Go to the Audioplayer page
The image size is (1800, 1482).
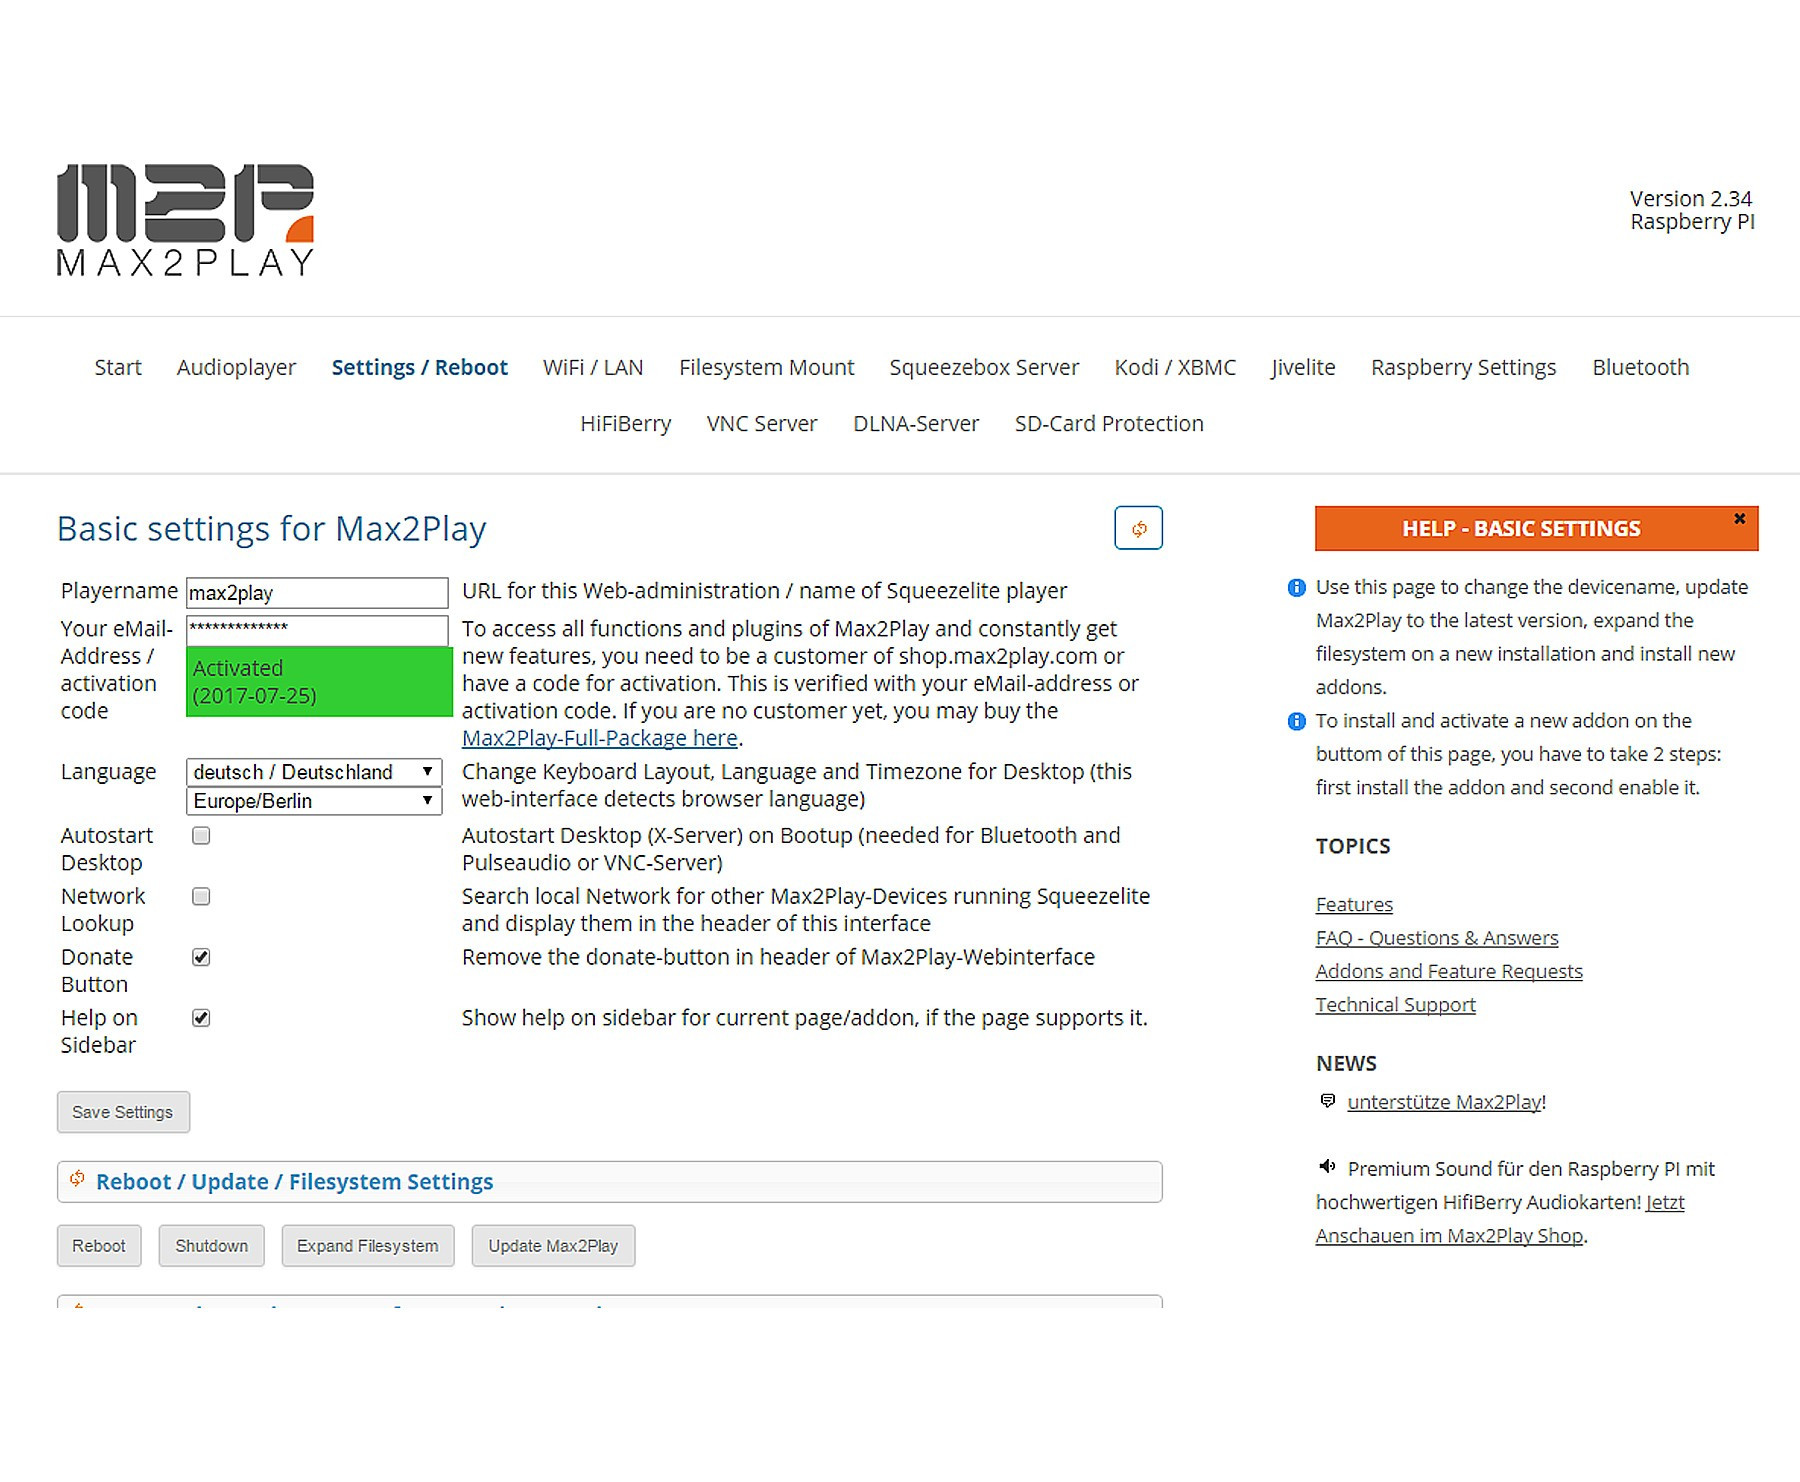pyautogui.click(x=236, y=367)
